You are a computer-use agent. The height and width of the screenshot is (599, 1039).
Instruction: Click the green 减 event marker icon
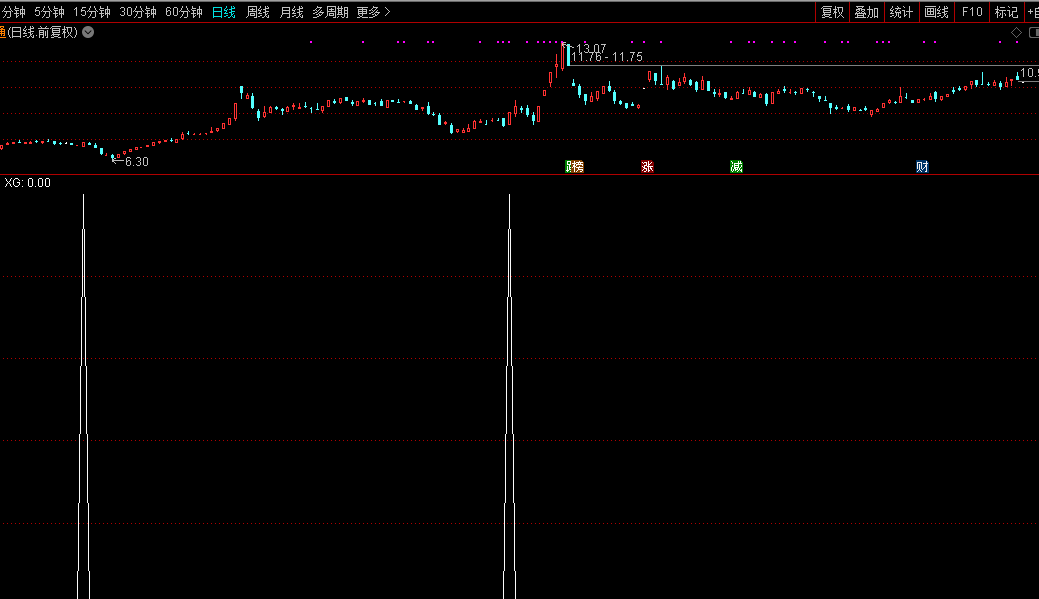[736, 167]
